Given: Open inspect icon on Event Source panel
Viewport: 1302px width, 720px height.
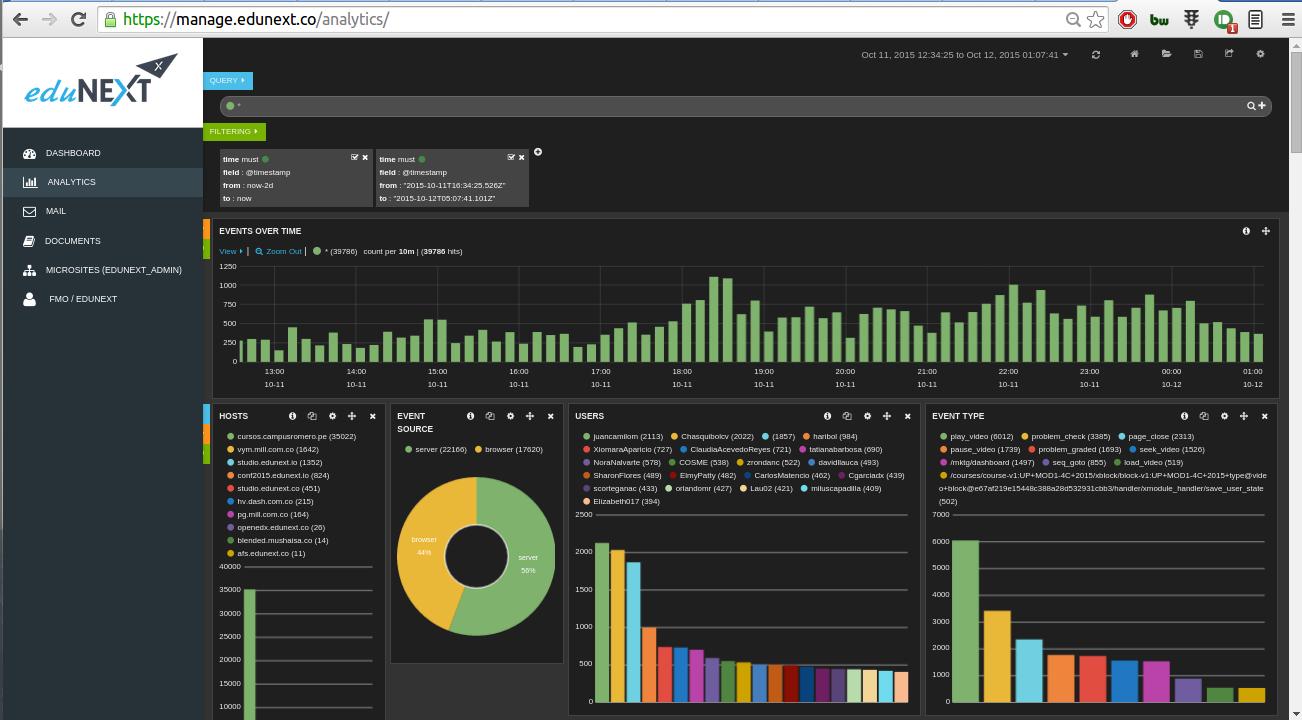Looking at the screenshot, I should click(x=490, y=416).
